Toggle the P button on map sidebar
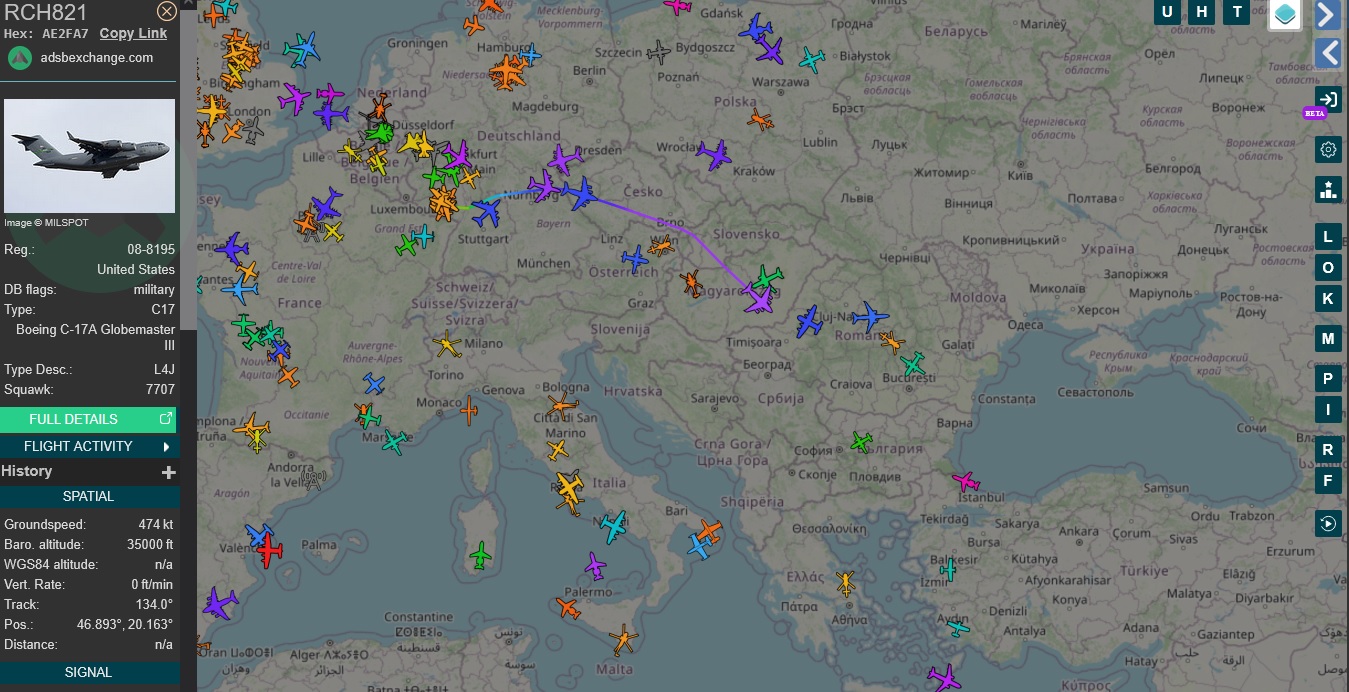This screenshot has height=692, width=1349. 1328,378
